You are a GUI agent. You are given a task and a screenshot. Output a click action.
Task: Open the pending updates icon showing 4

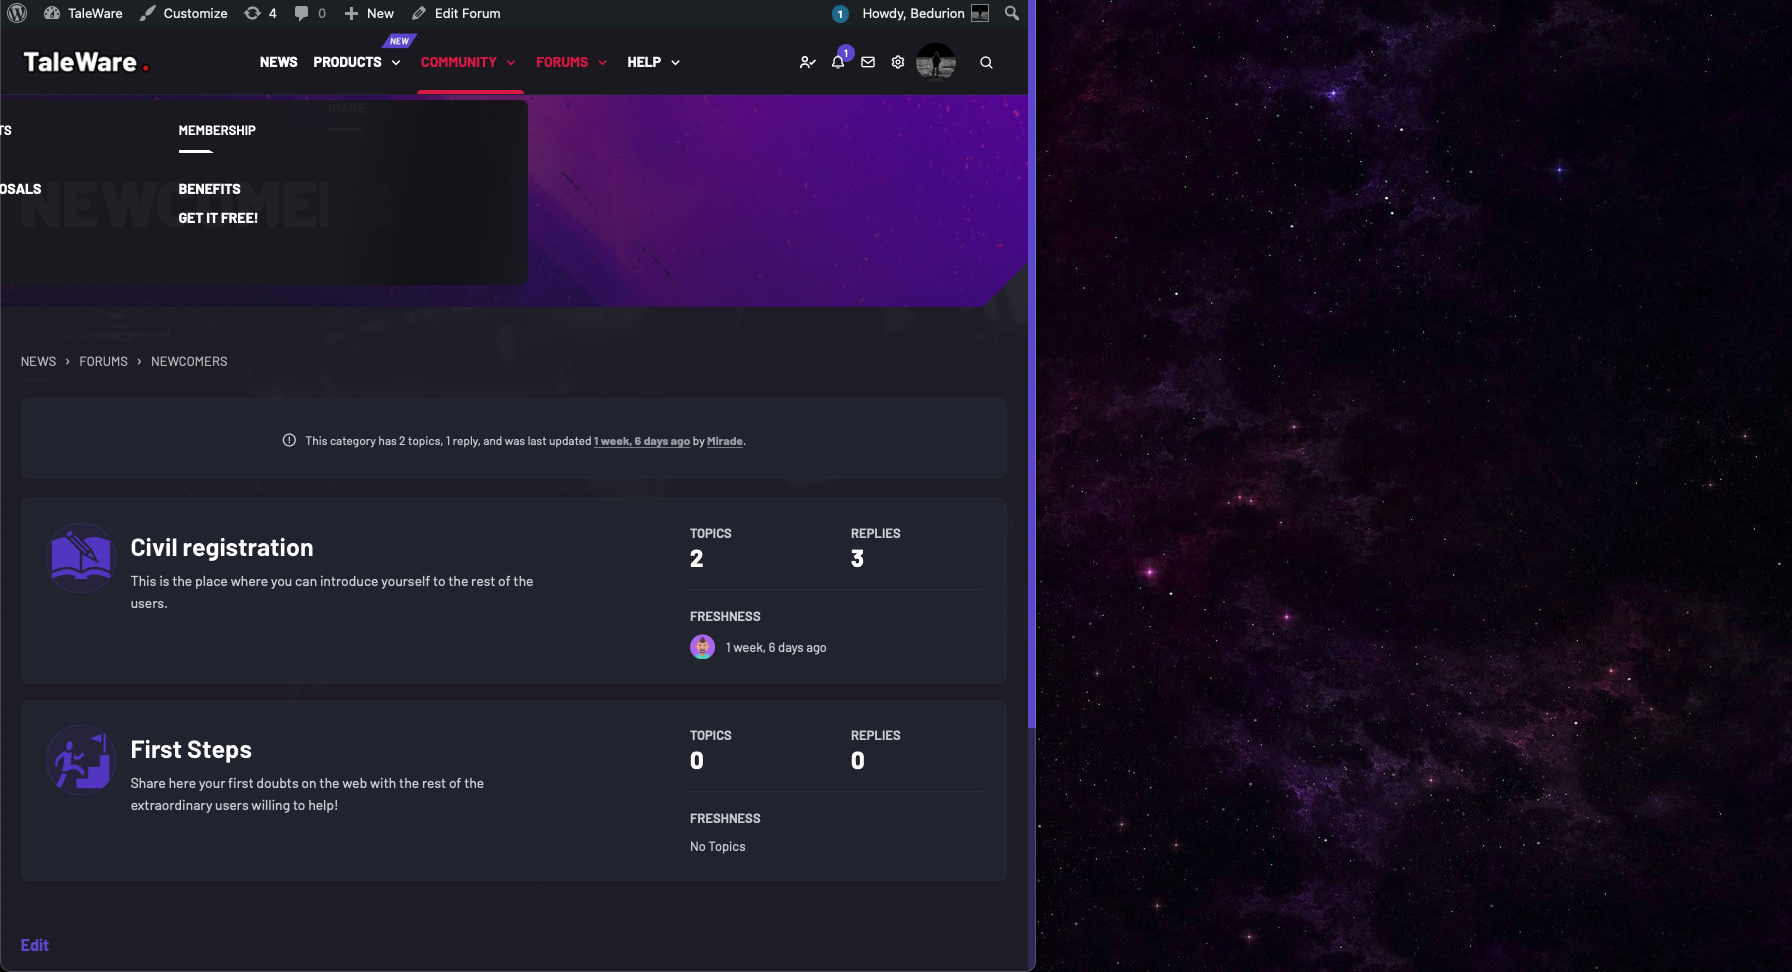260,13
